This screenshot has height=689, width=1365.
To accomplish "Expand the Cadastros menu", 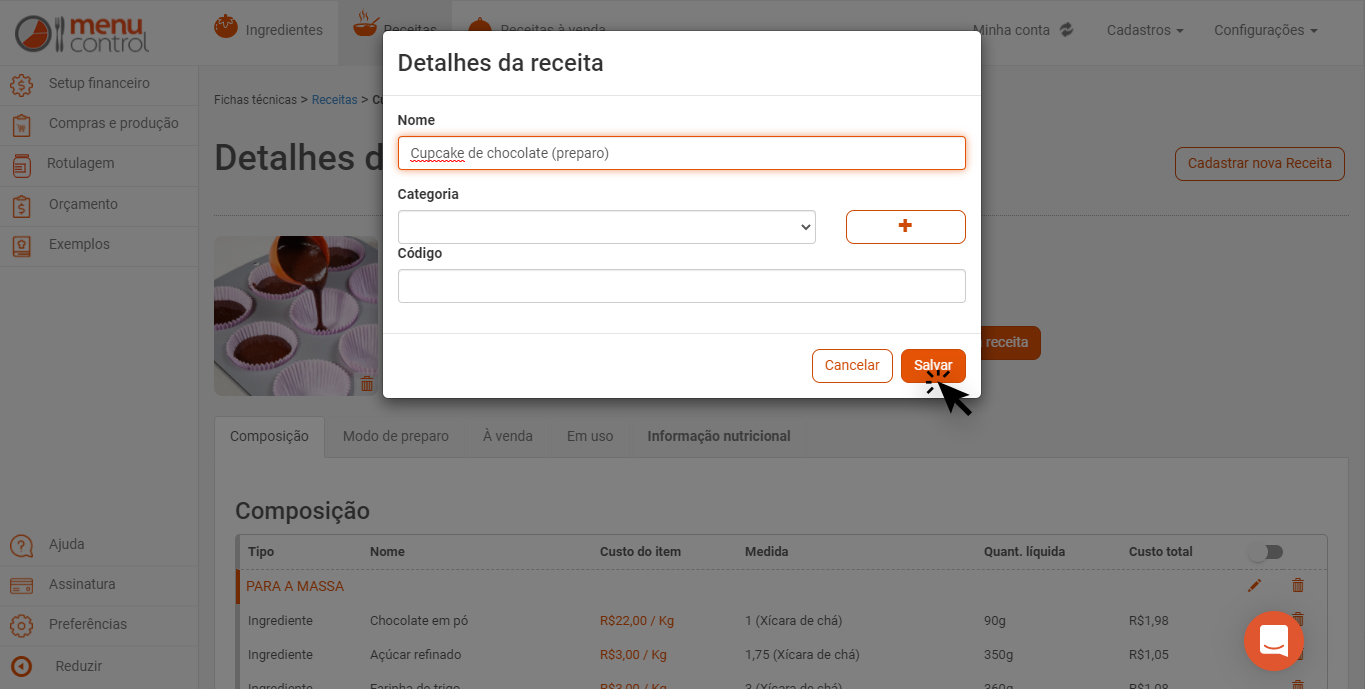I will pyautogui.click(x=1145, y=30).
